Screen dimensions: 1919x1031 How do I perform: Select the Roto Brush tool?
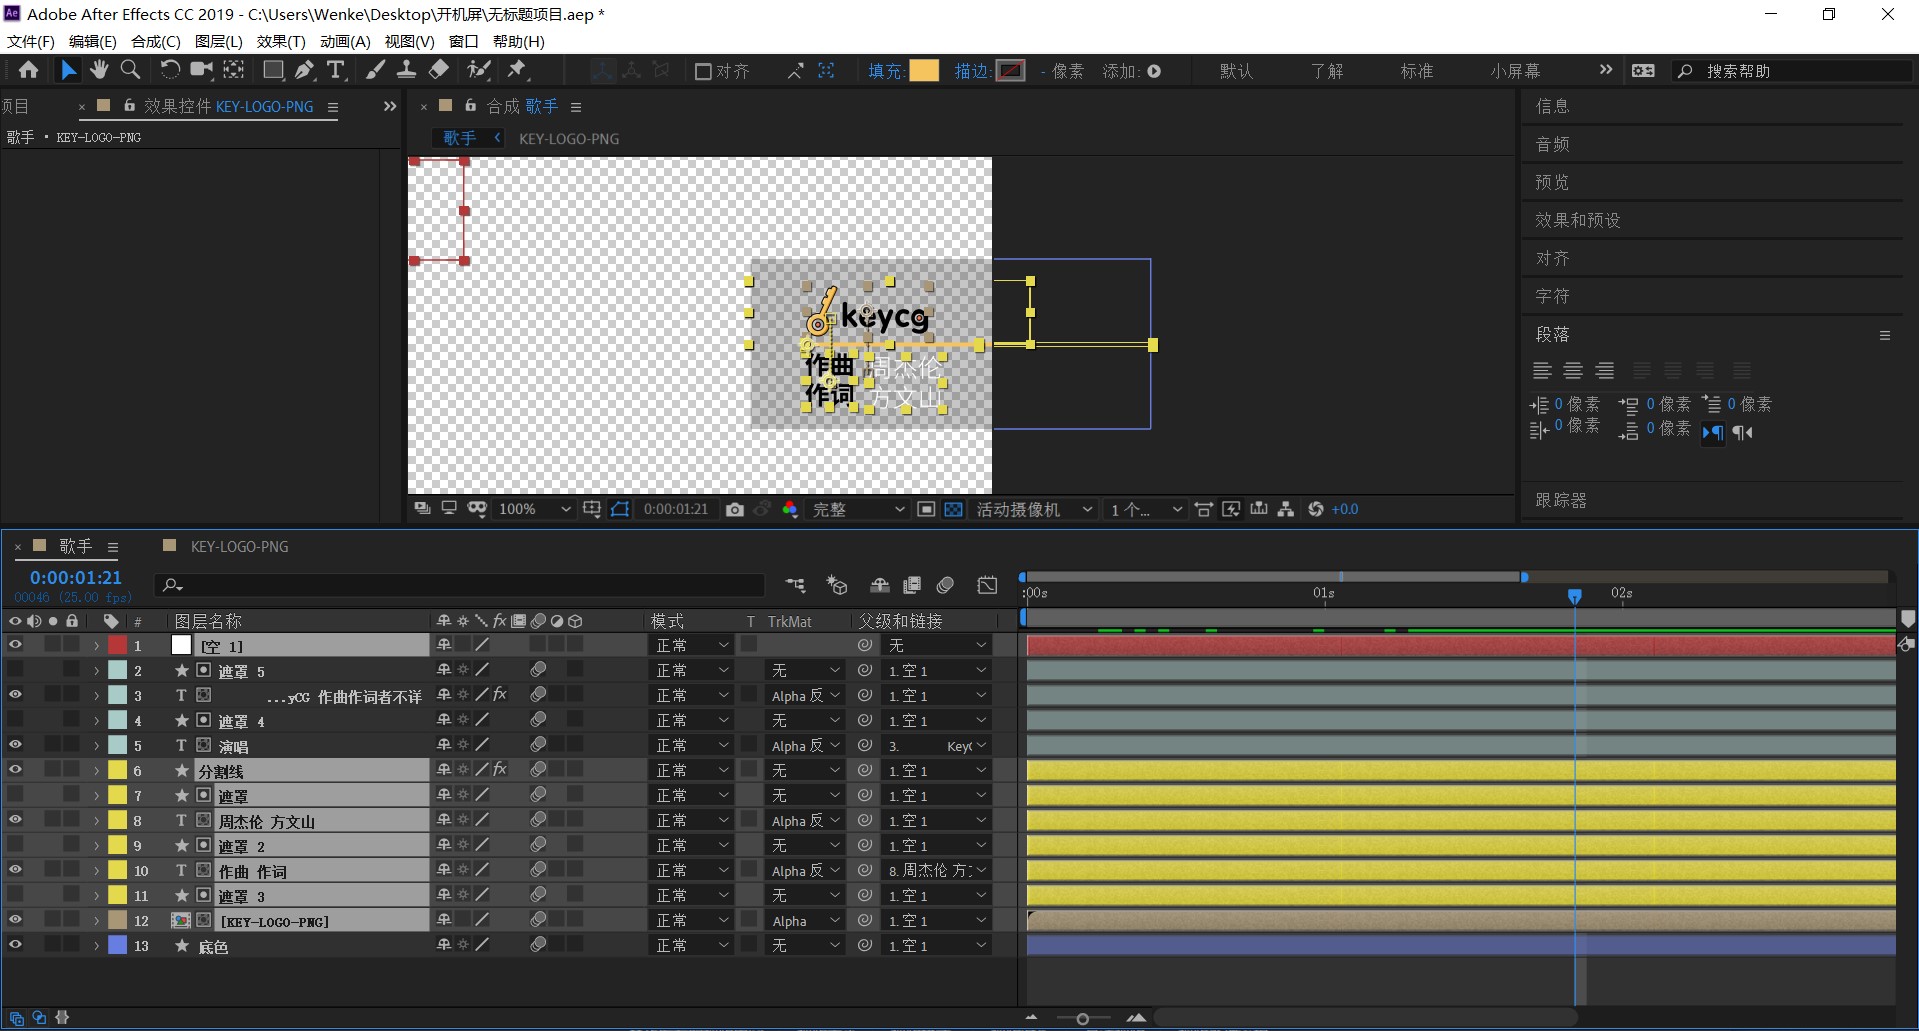point(479,70)
